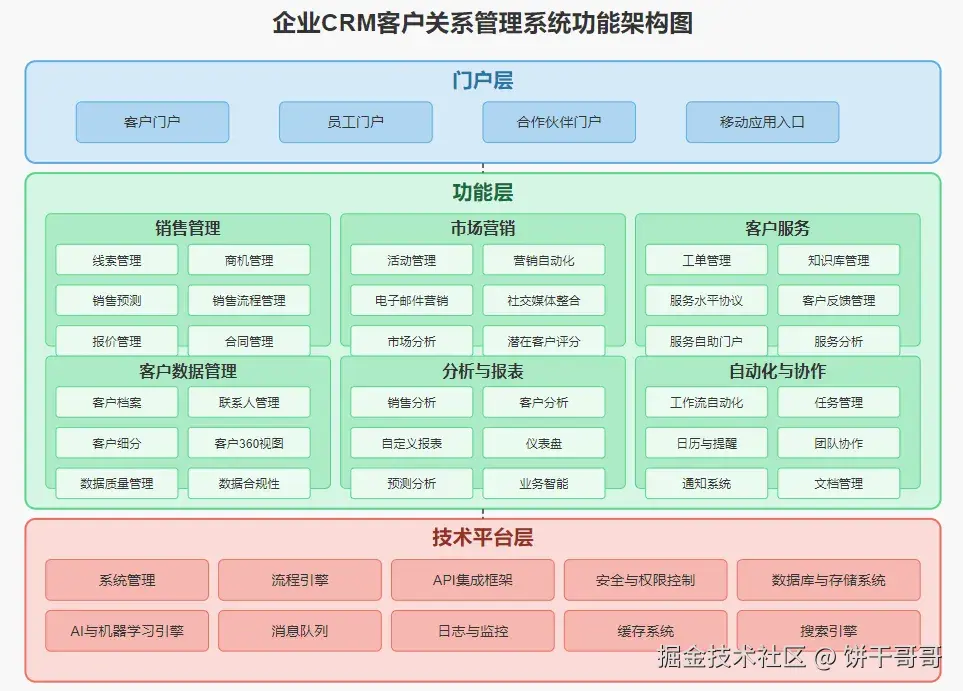This screenshot has height=691, width=963.
Task: Click the 分析与报表 group title
Action: (483, 371)
